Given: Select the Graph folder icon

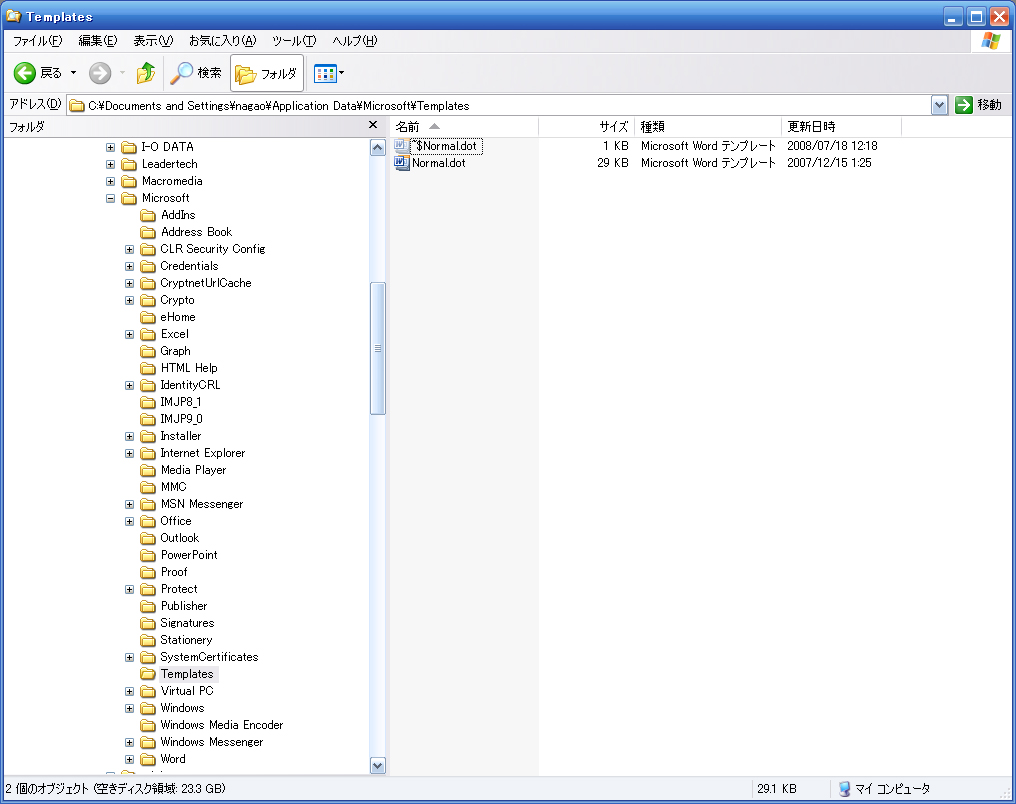Looking at the screenshot, I should (148, 351).
